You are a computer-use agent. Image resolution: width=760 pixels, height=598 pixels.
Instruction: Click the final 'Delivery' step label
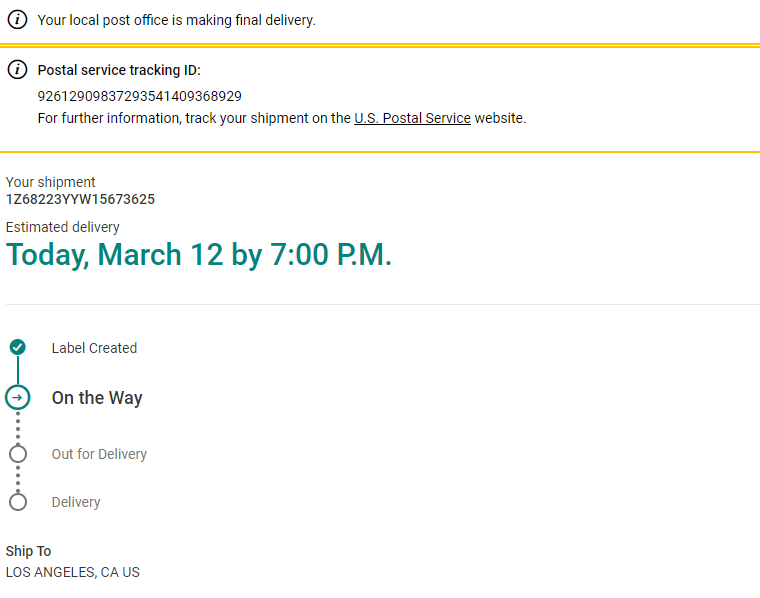tap(76, 502)
